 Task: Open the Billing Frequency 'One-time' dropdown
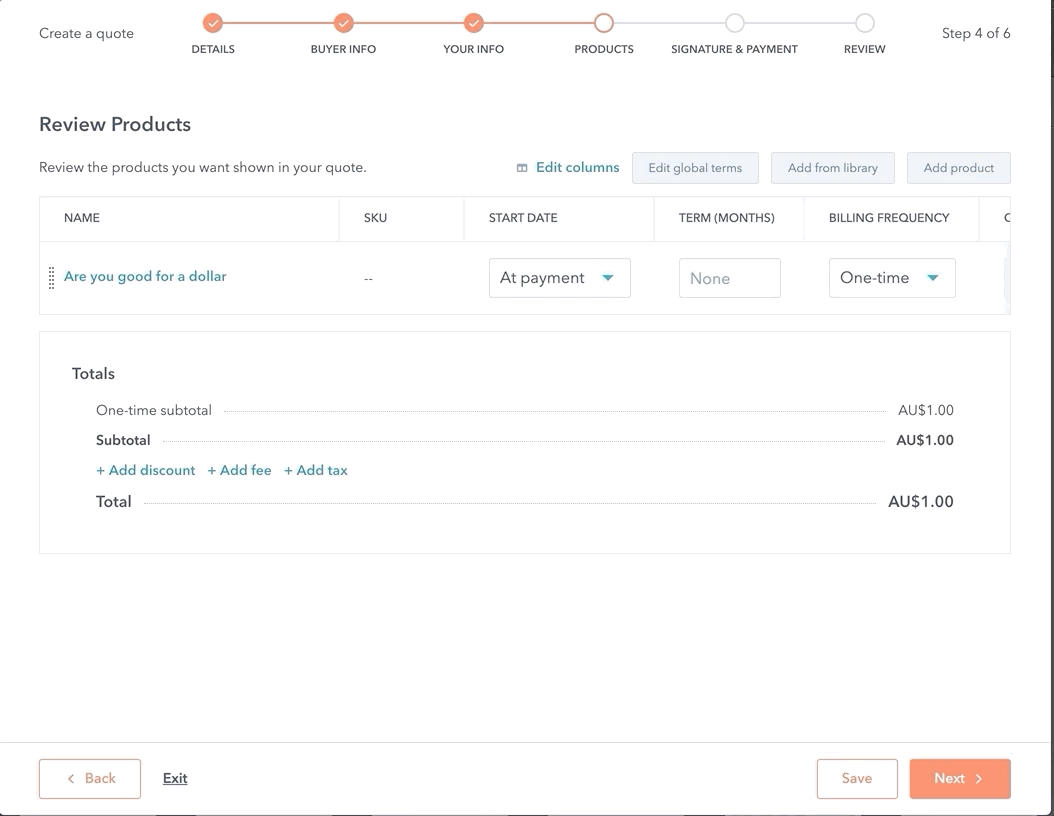(891, 278)
